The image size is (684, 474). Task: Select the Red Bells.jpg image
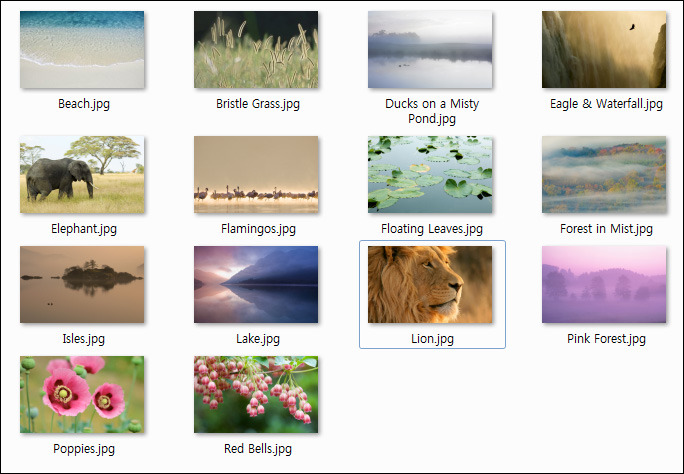click(256, 395)
